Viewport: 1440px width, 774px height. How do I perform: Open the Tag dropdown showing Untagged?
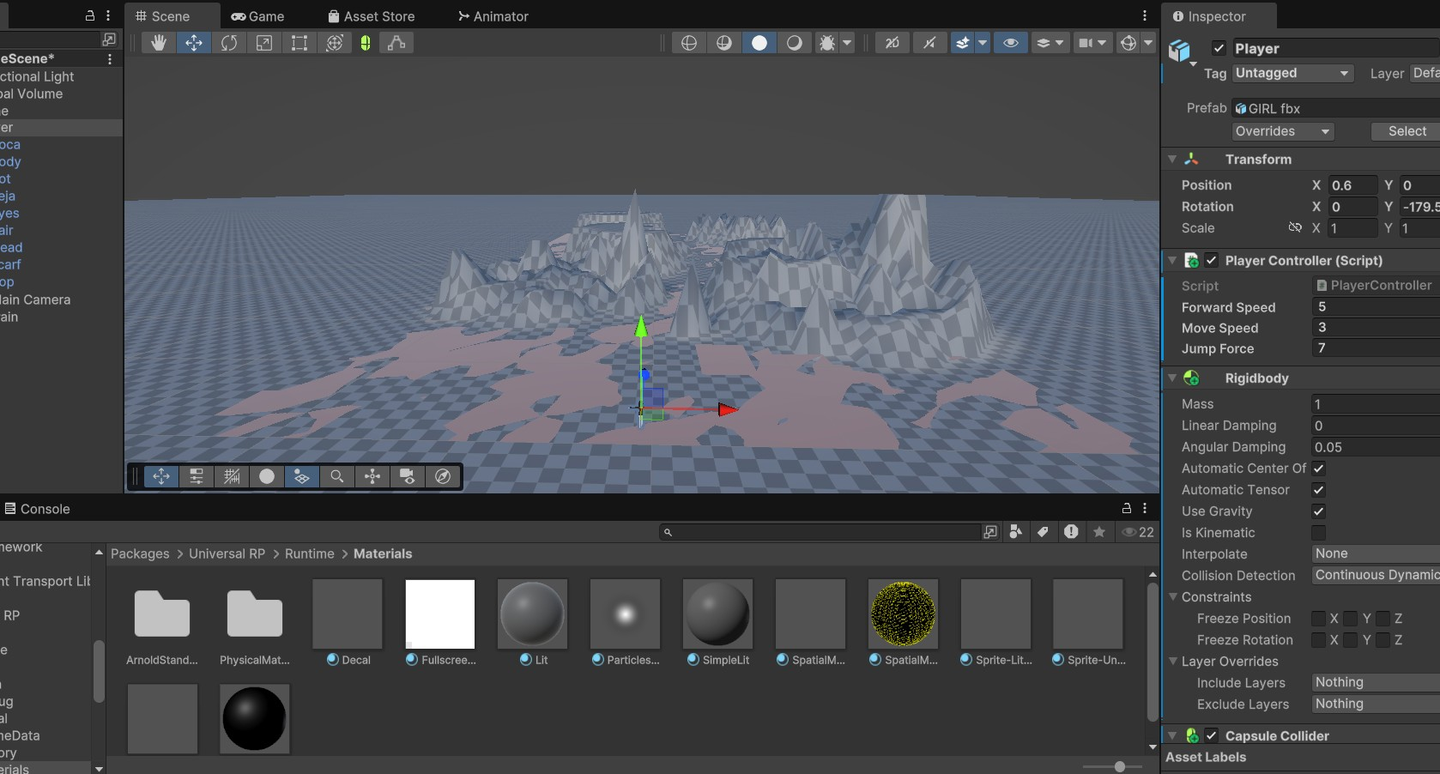click(x=1292, y=73)
